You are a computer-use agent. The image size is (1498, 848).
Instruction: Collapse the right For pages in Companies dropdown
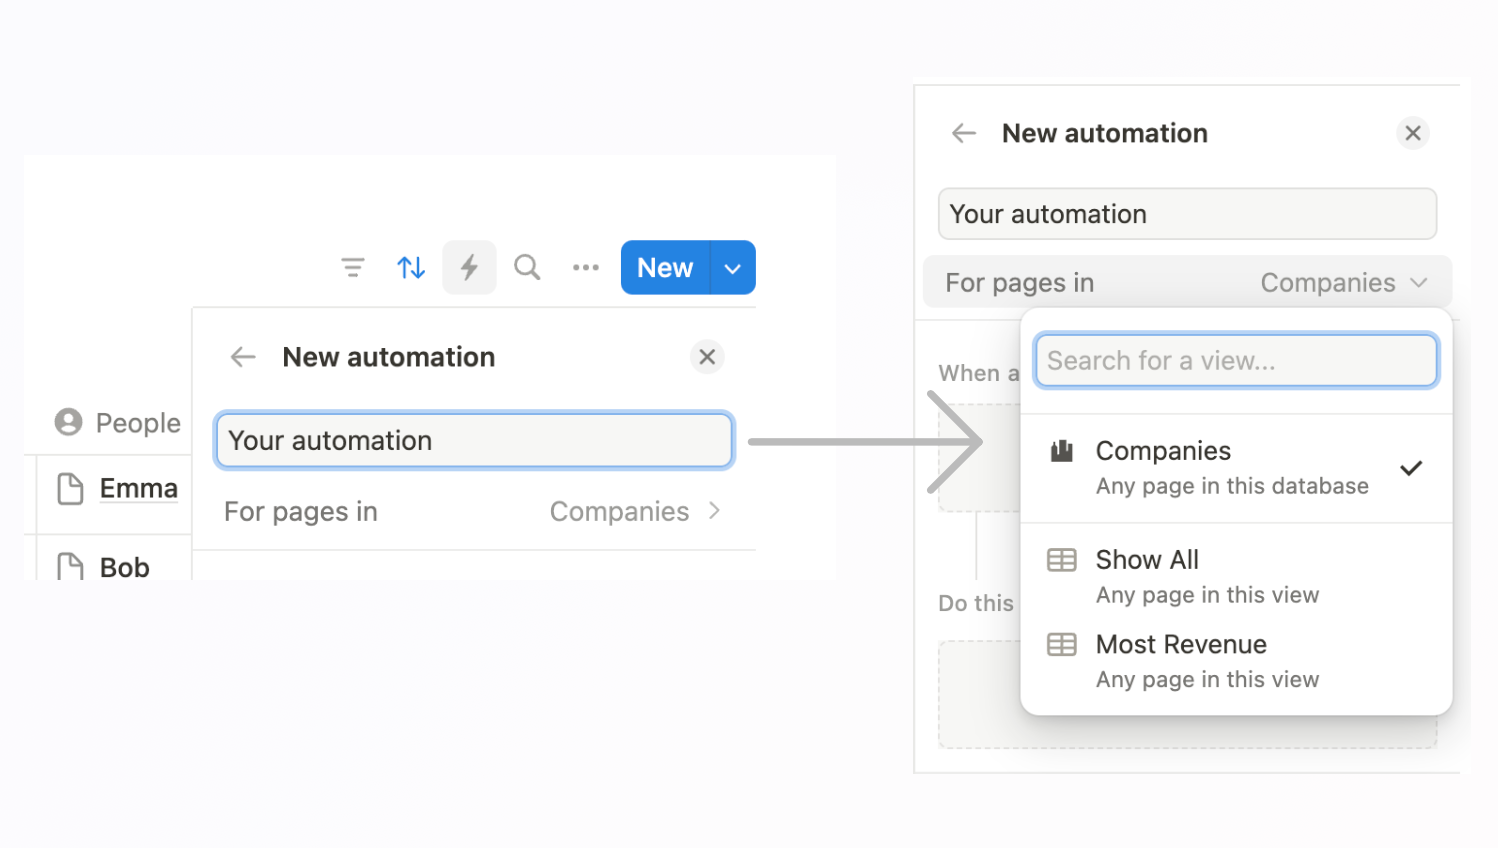pos(1187,283)
